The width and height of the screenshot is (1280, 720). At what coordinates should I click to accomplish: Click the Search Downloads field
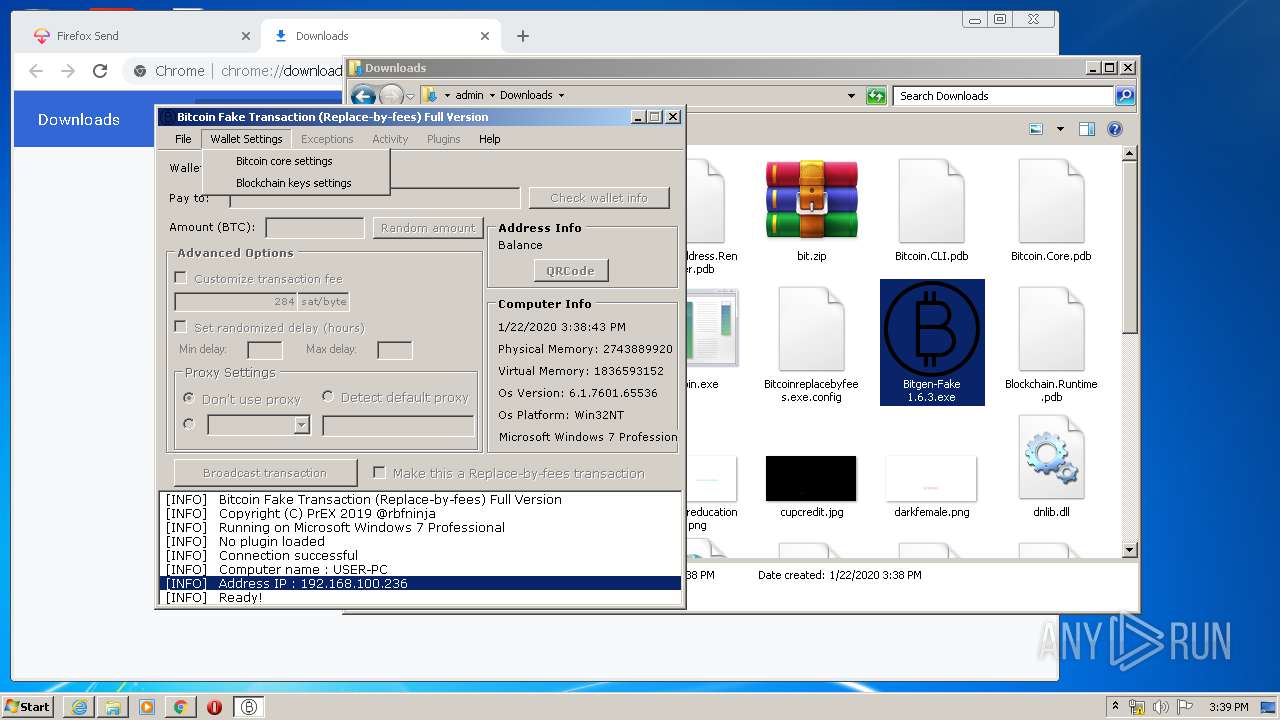[x=1003, y=96]
